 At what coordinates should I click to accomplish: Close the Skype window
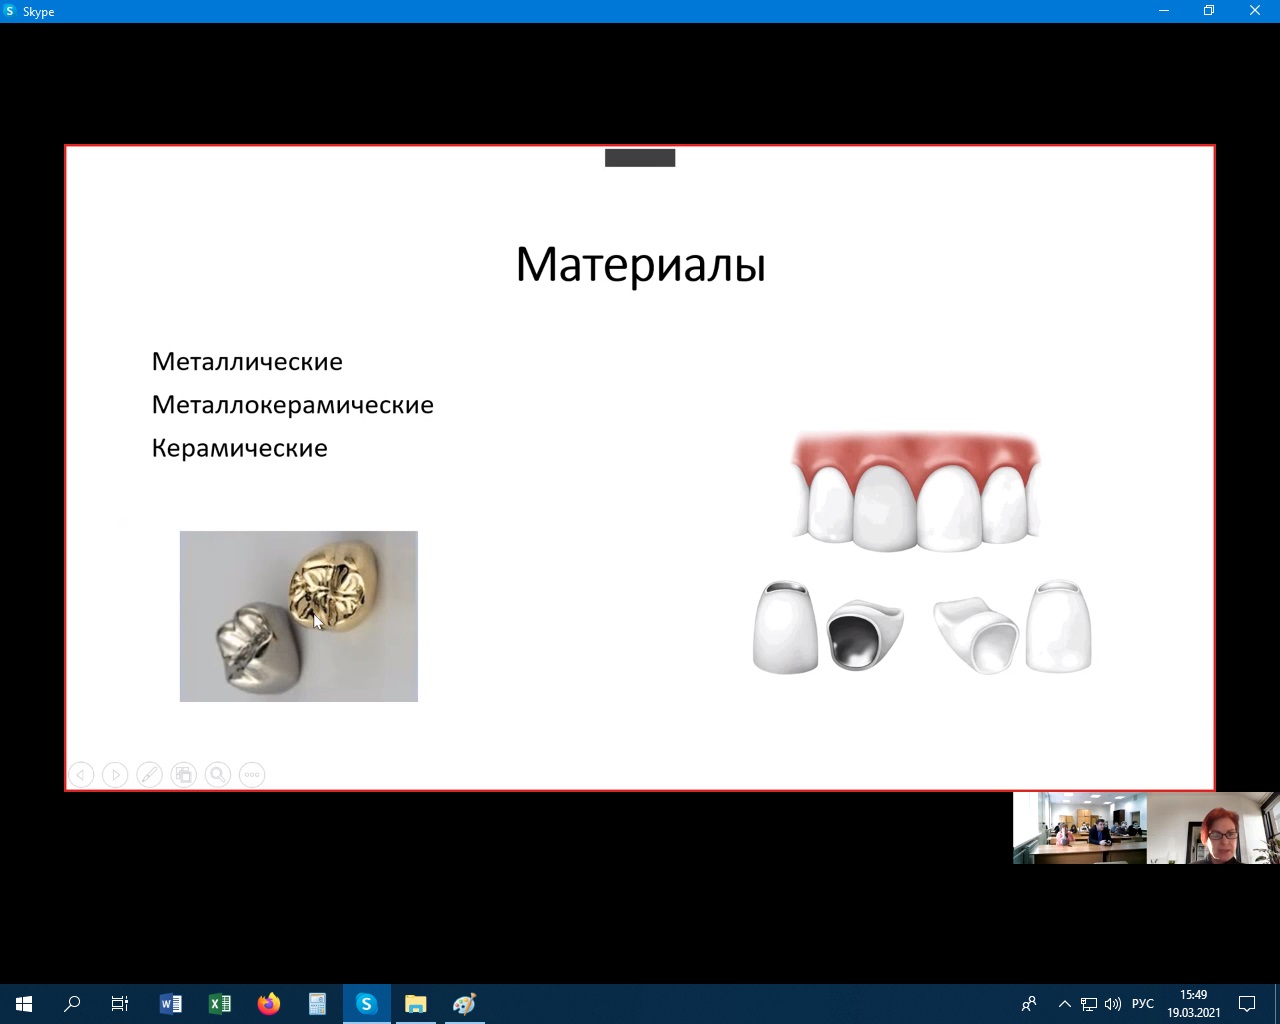pos(1255,11)
